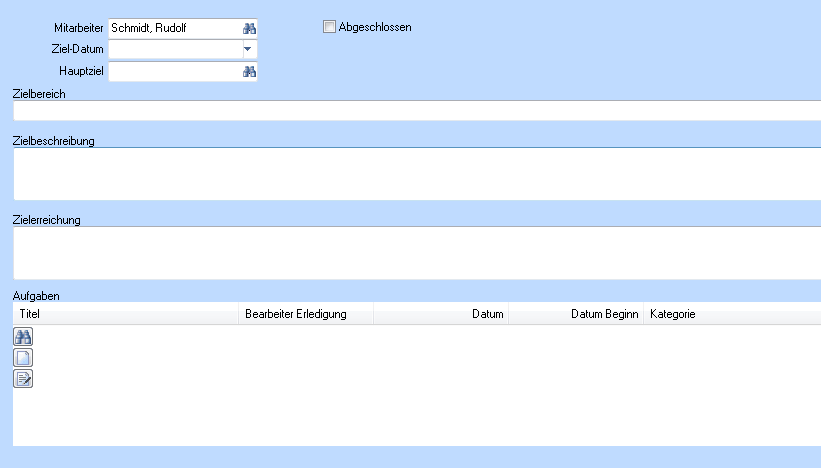Focus the Zielerreichung text area
The image size is (821, 468).
(417, 253)
